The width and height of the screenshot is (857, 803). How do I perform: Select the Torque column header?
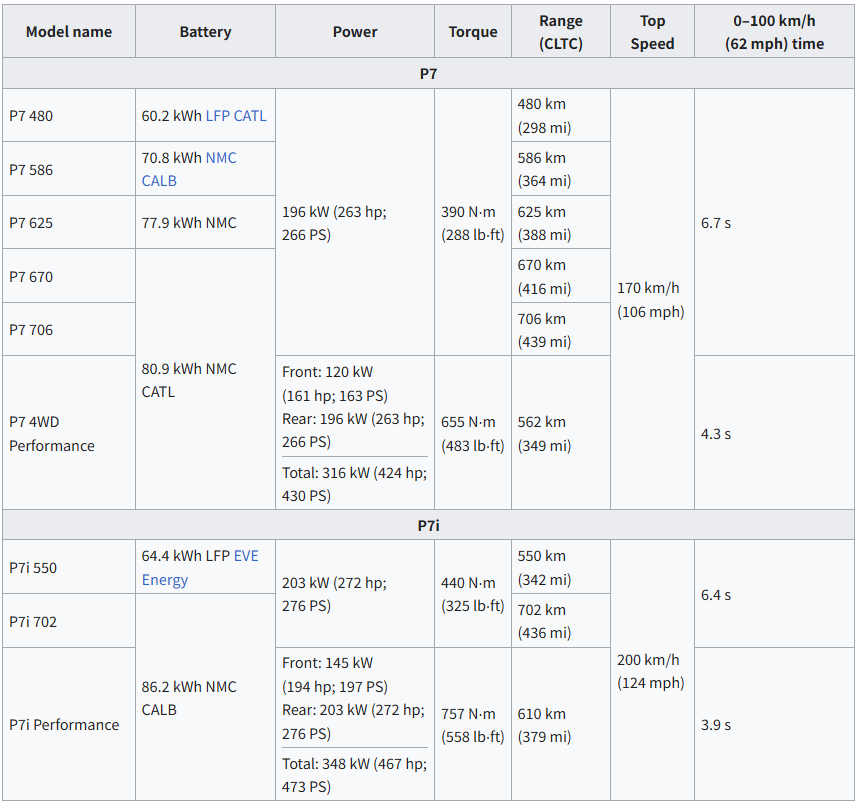click(x=473, y=32)
